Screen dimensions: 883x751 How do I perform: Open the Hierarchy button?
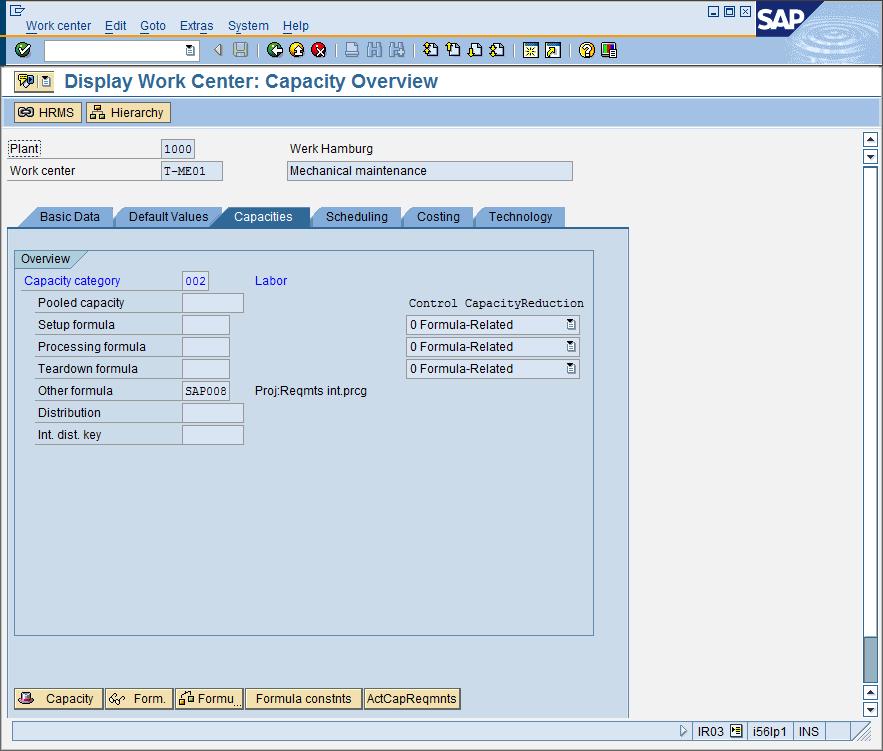(x=128, y=113)
